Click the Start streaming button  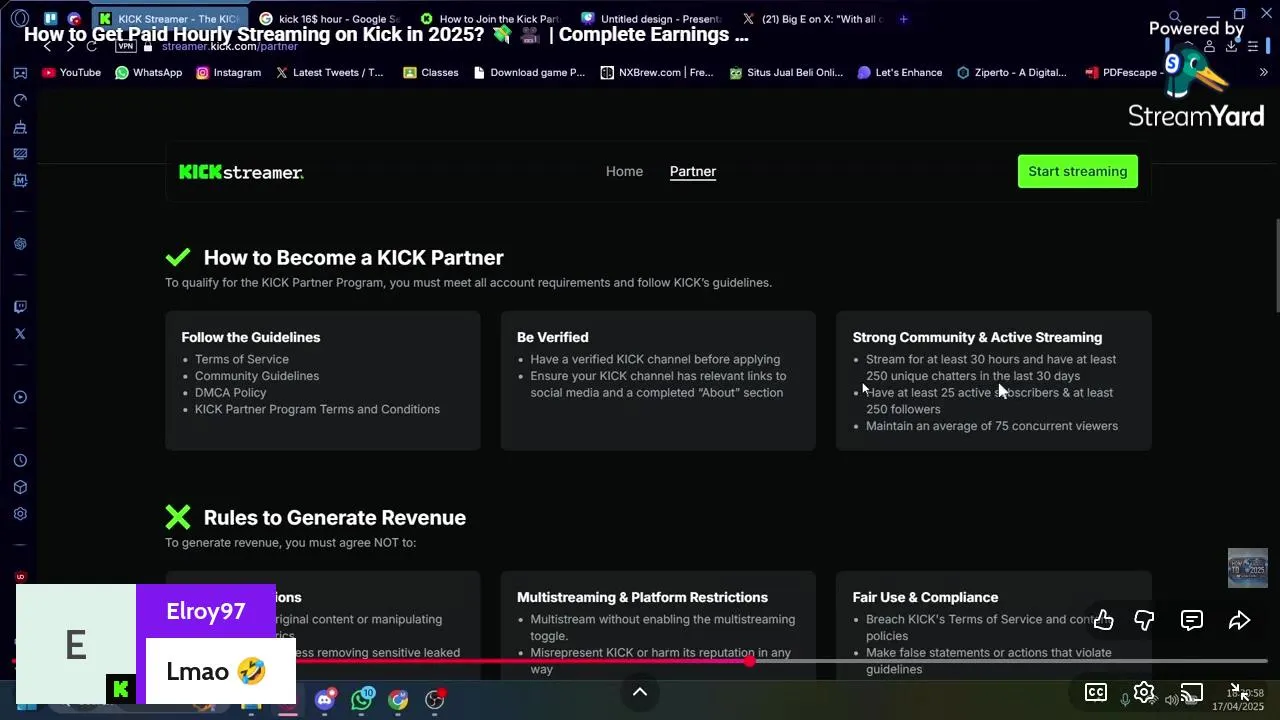pos(1078,171)
